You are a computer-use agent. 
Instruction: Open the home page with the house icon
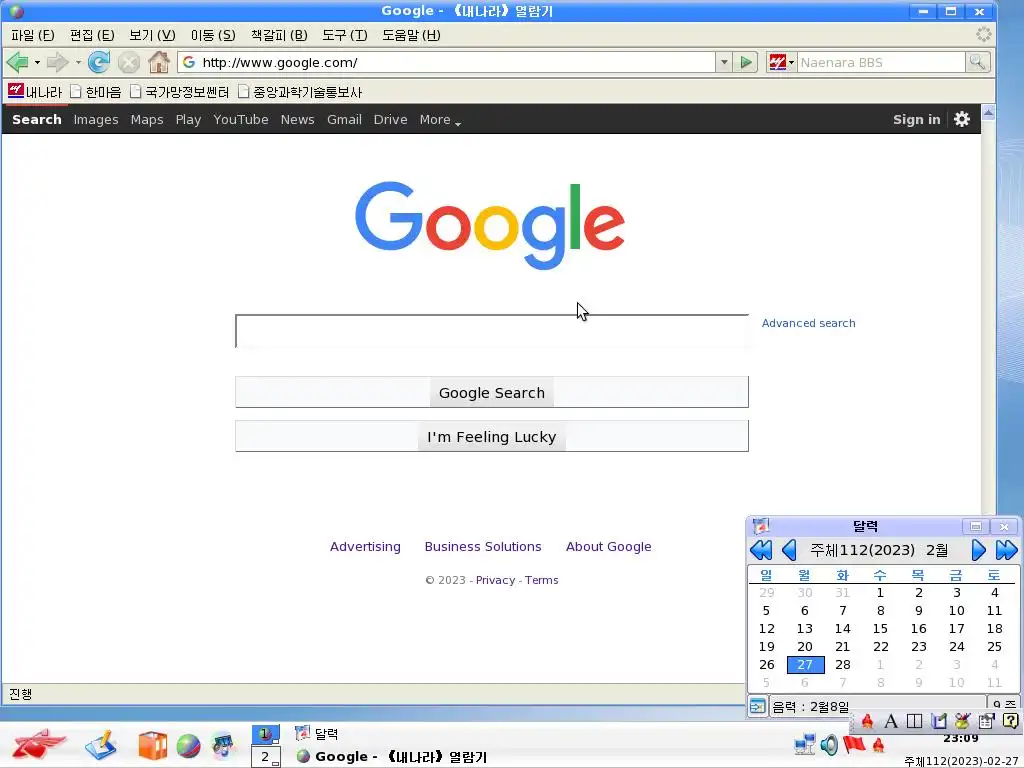tap(159, 62)
